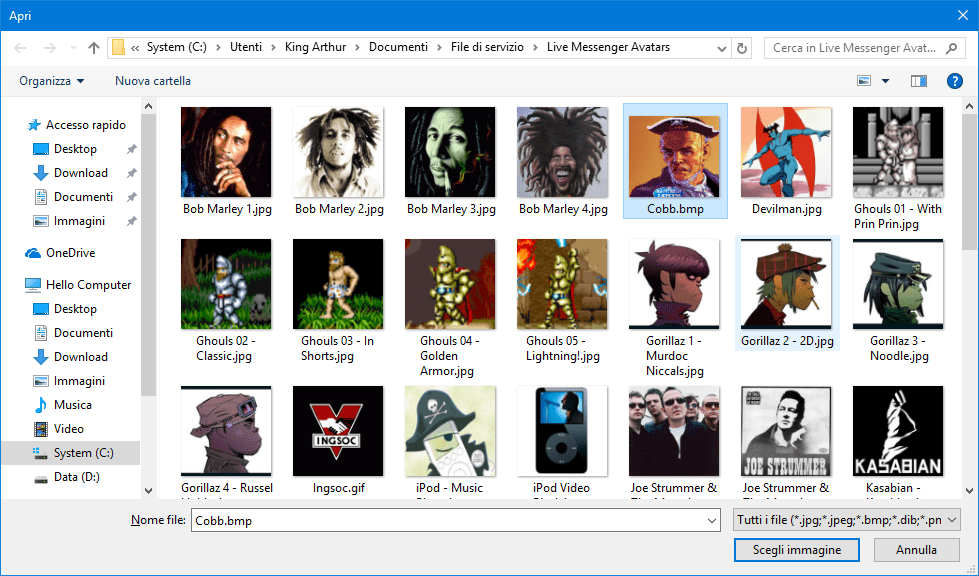Refresh the current folder view
The image size is (979, 576).
tap(742, 48)
